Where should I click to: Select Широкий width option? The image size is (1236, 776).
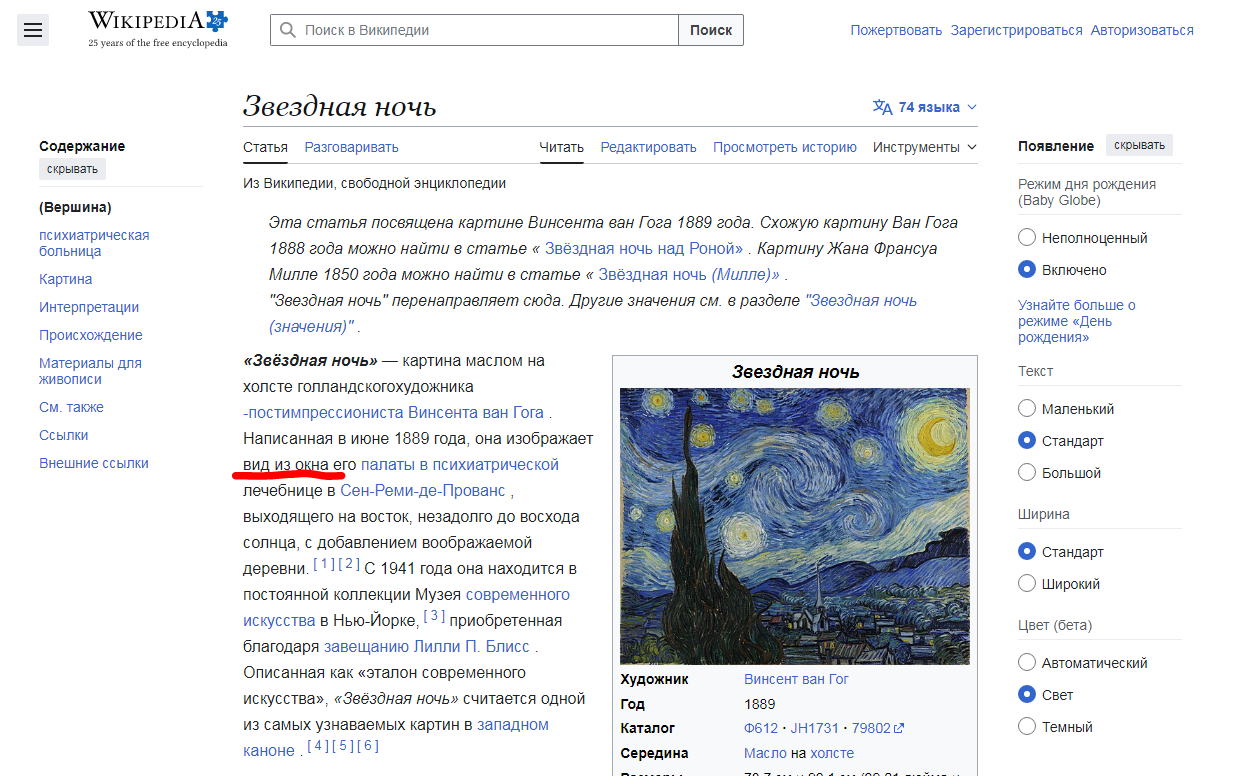1026,584
